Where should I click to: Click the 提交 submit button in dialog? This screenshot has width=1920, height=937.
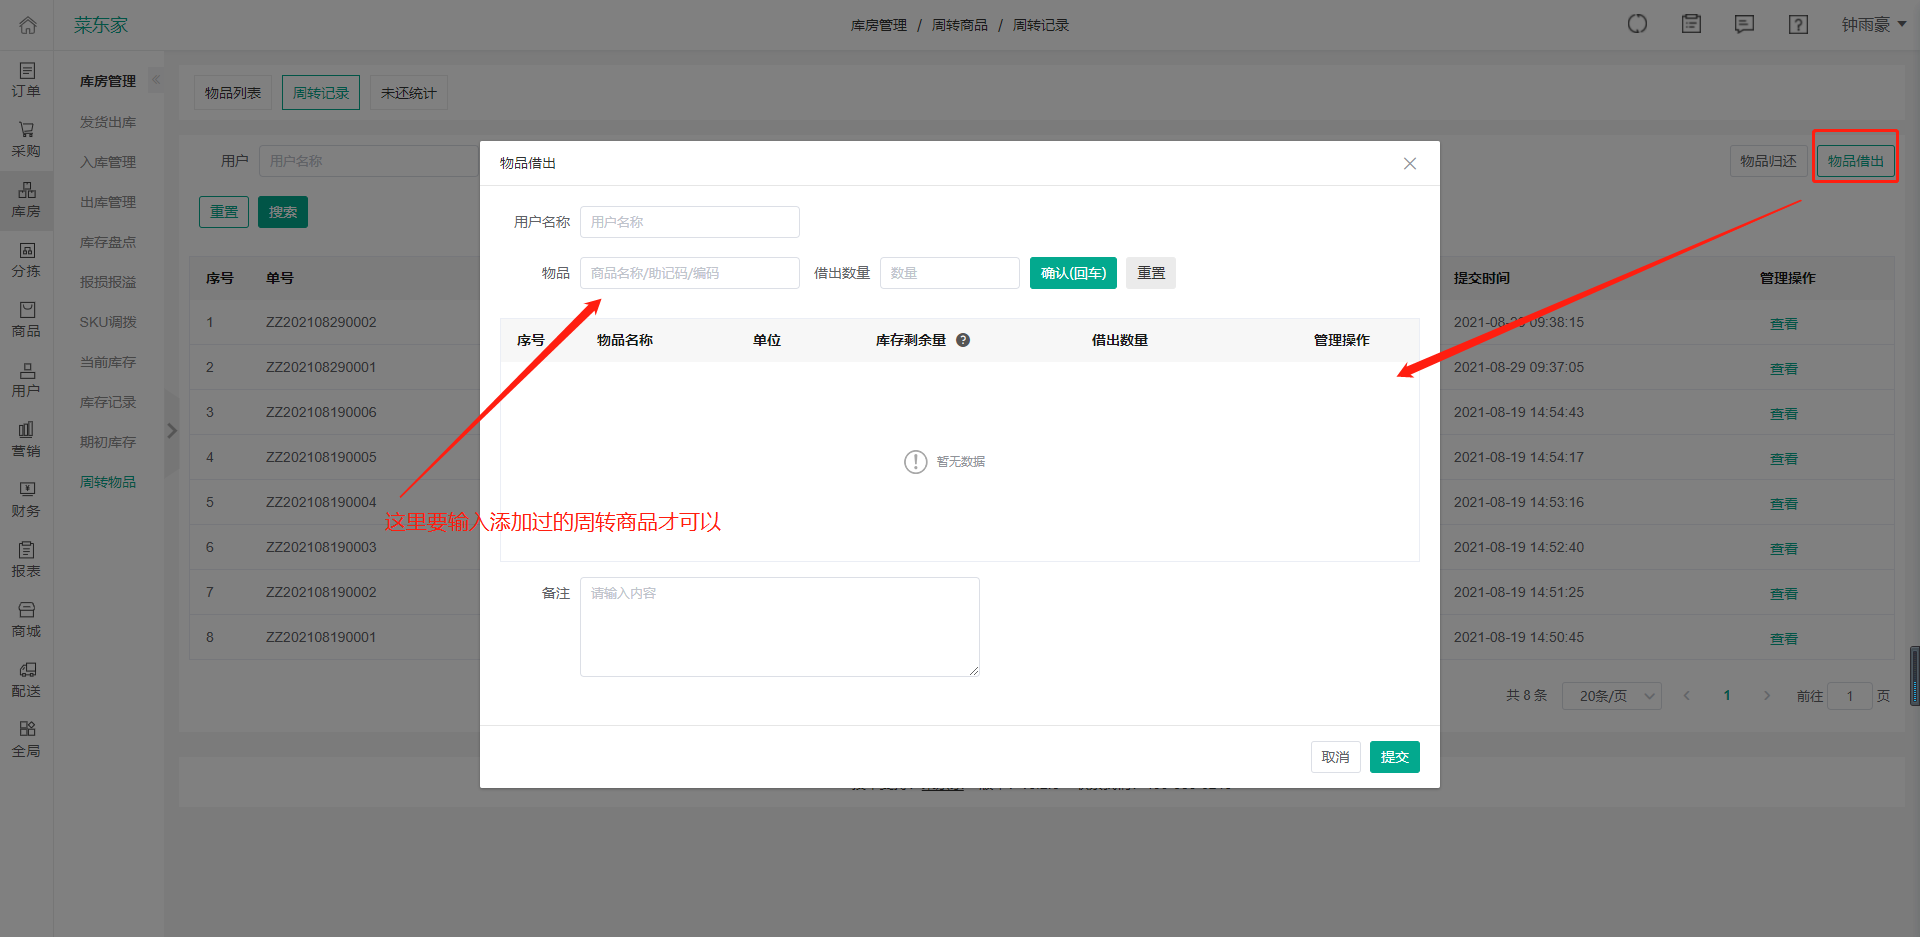pos(1394,757)
